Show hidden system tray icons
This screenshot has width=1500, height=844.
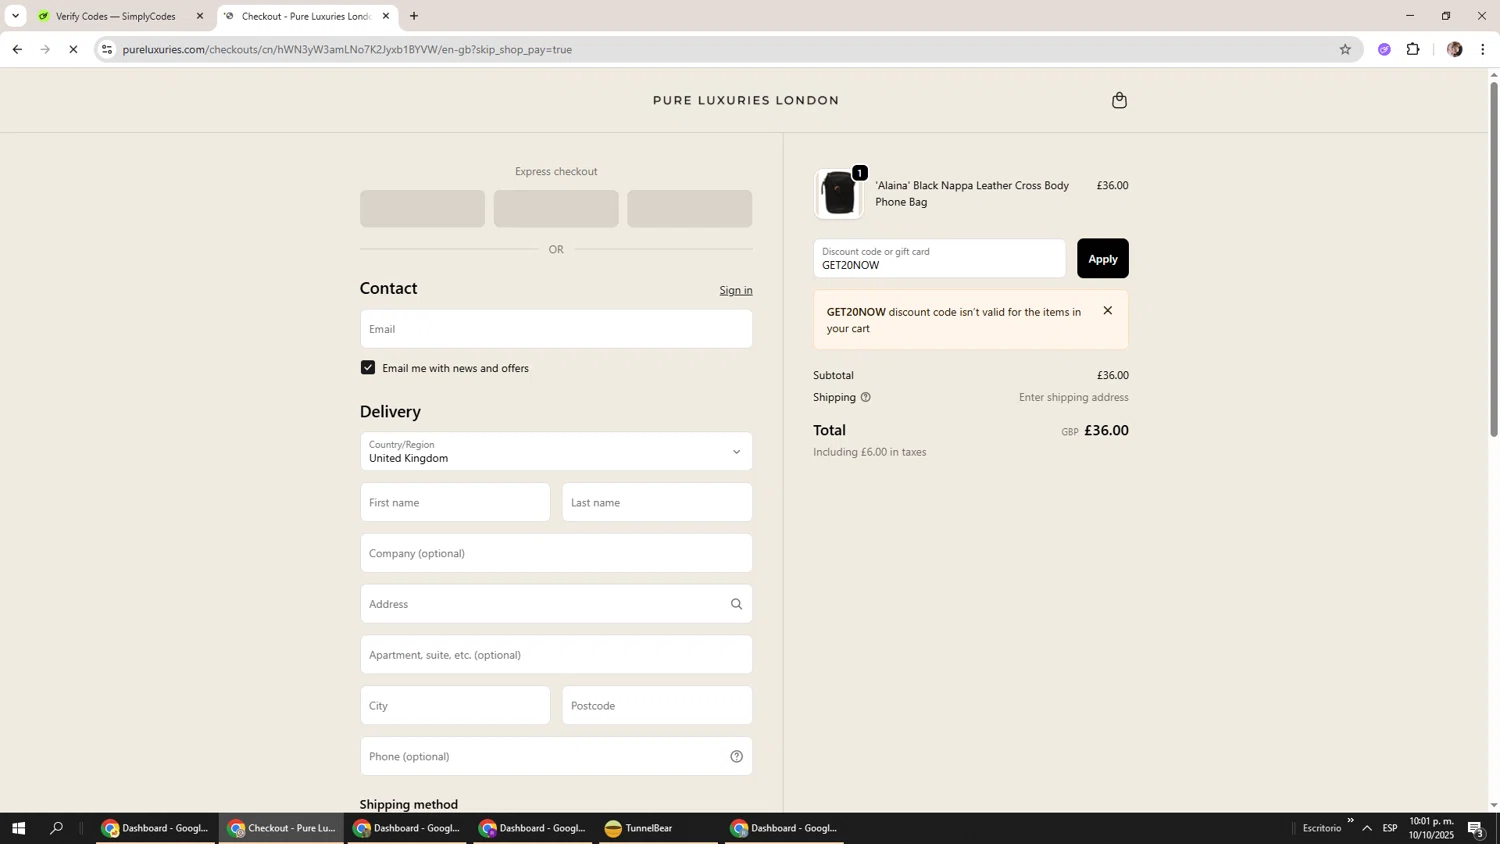1367,828
